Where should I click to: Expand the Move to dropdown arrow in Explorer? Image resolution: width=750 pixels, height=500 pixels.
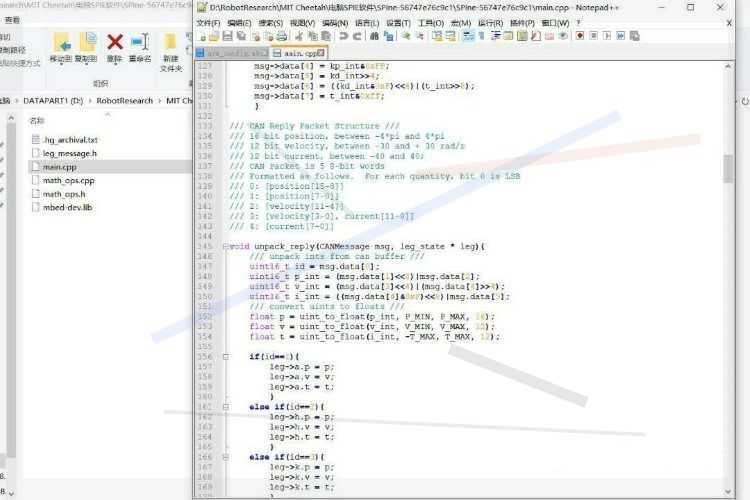coord(61,63)
